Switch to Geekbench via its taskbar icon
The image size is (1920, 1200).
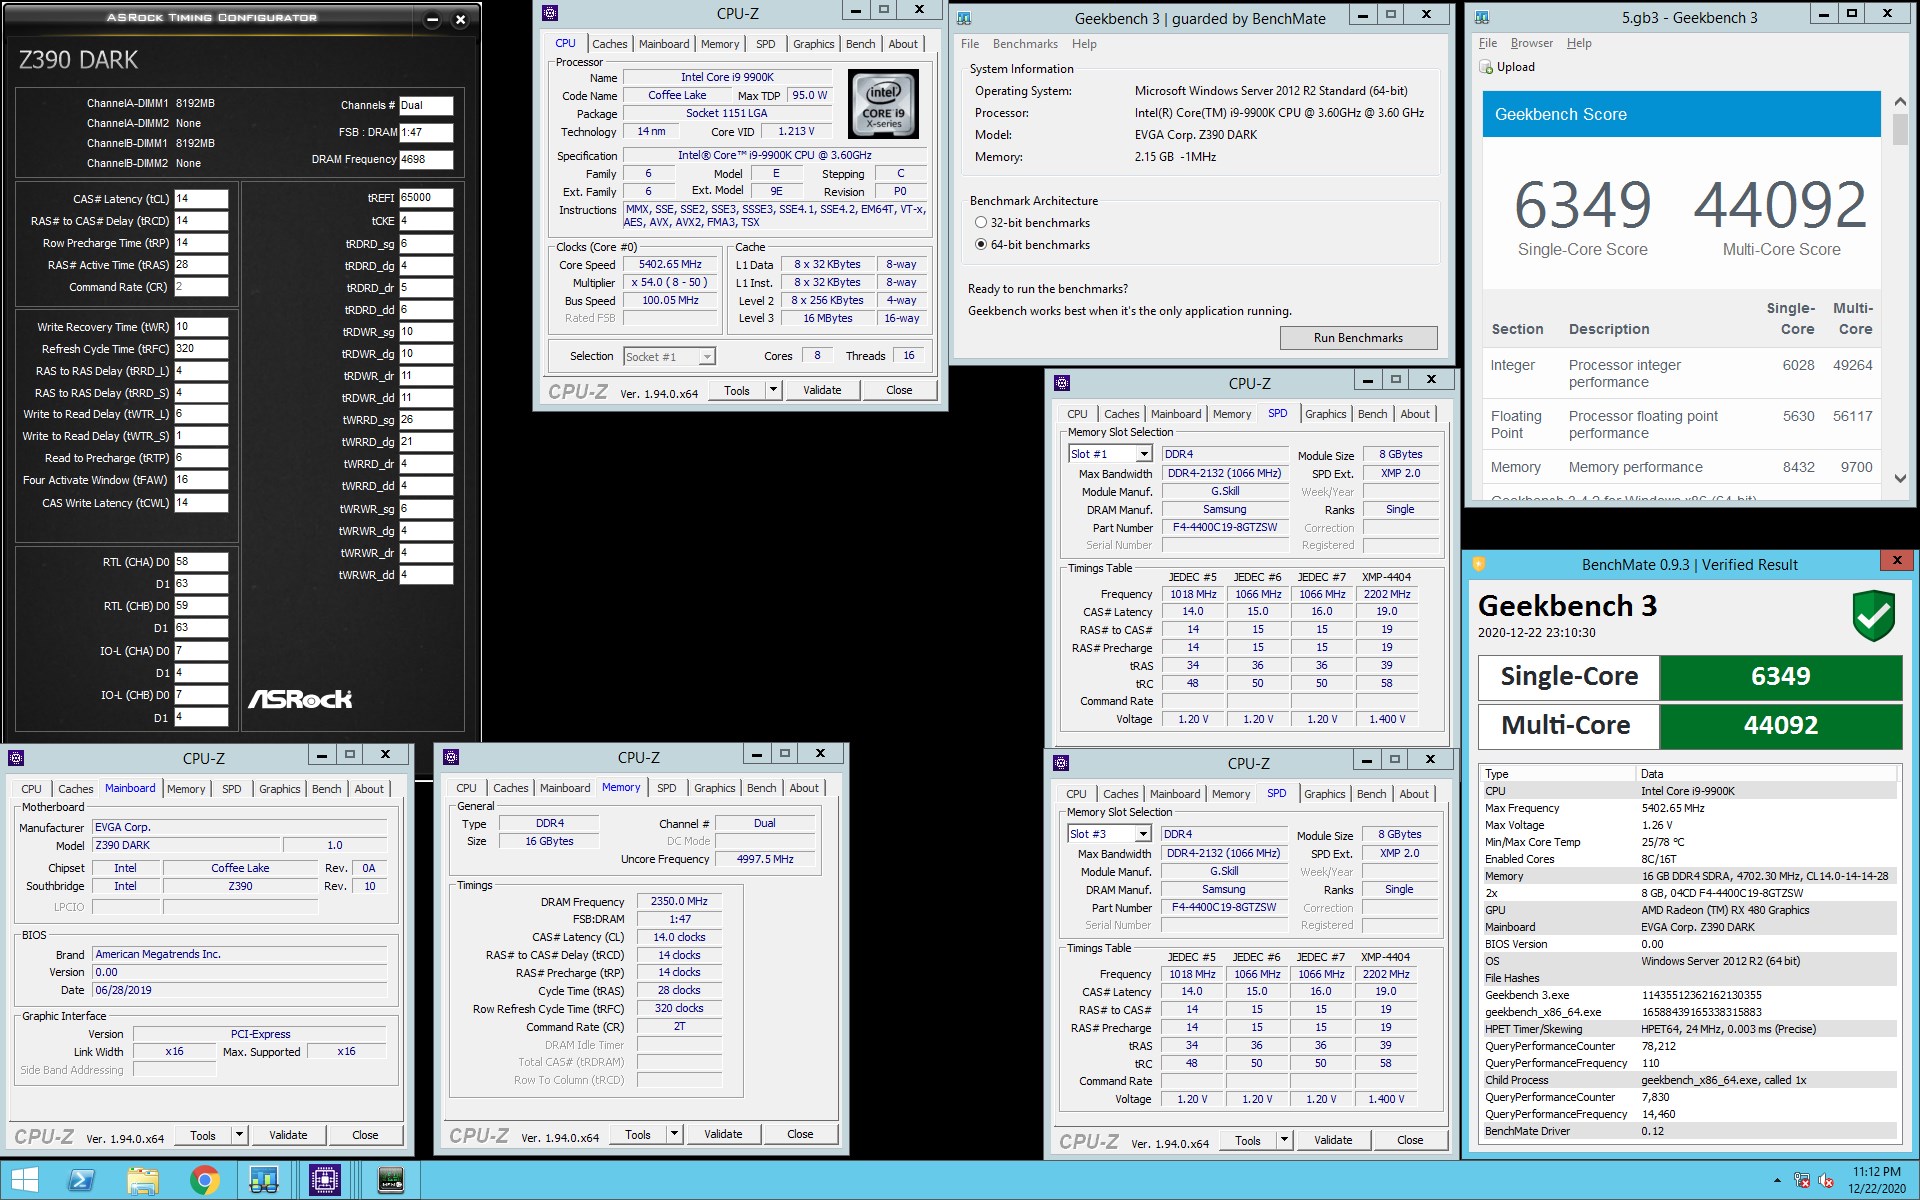tap(264, 1180)
